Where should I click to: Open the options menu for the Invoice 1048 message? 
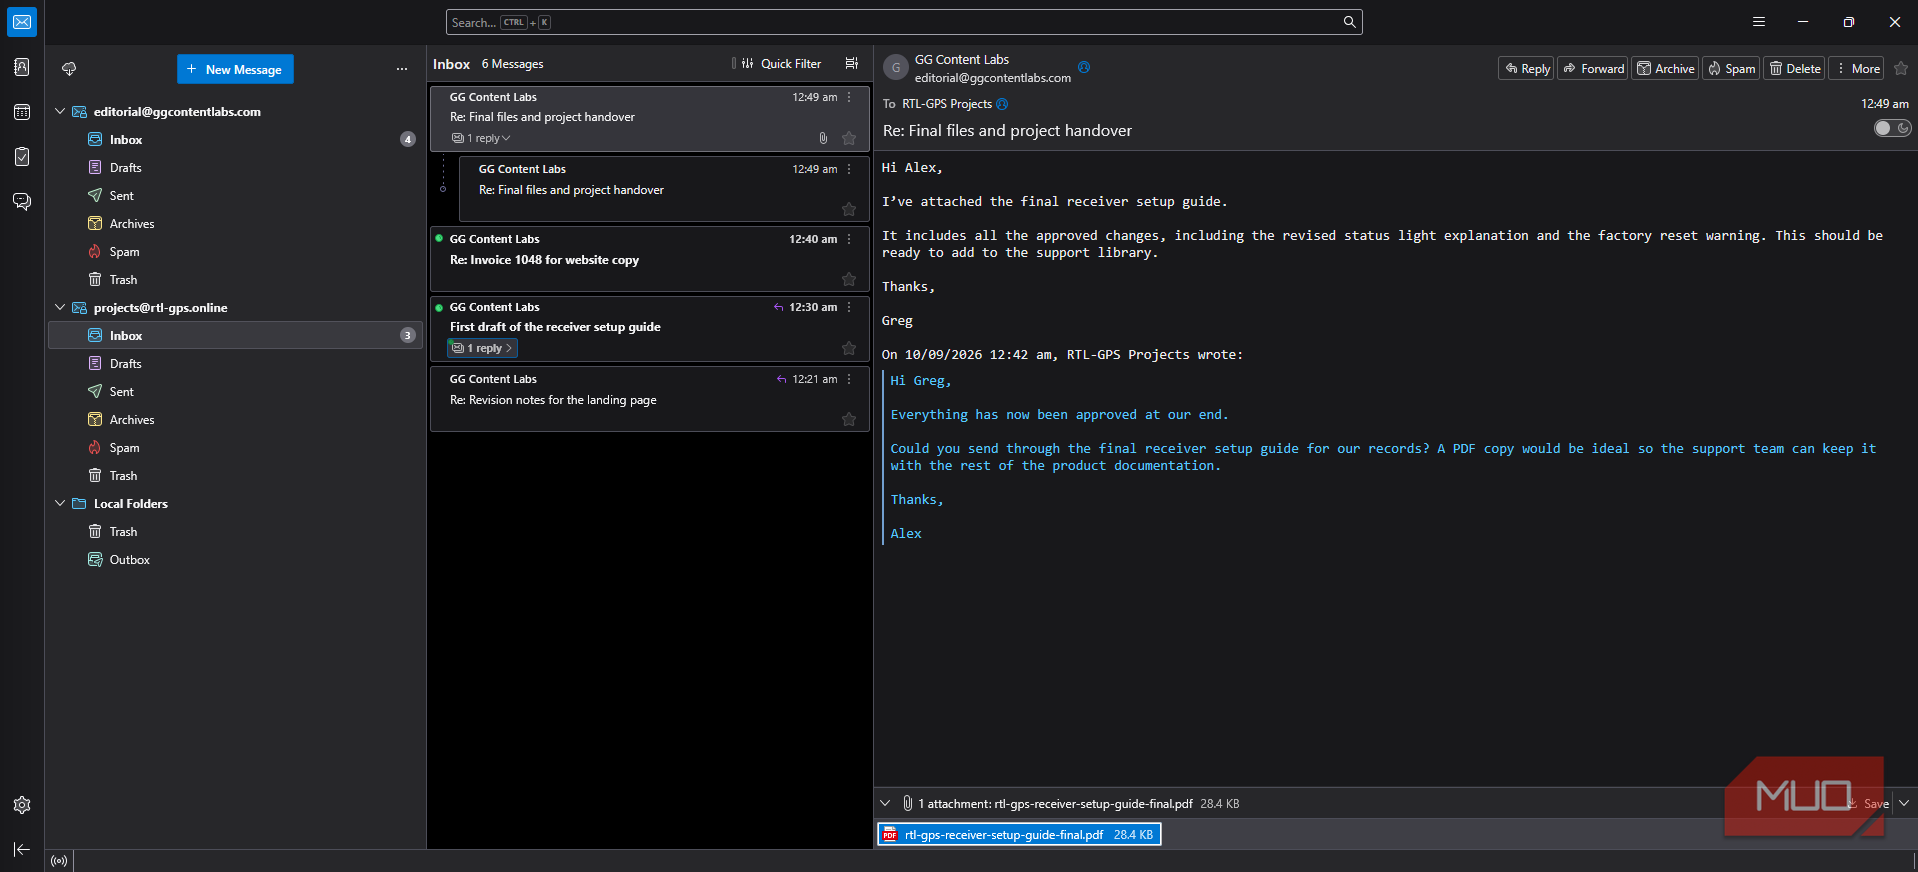point(850,239)
